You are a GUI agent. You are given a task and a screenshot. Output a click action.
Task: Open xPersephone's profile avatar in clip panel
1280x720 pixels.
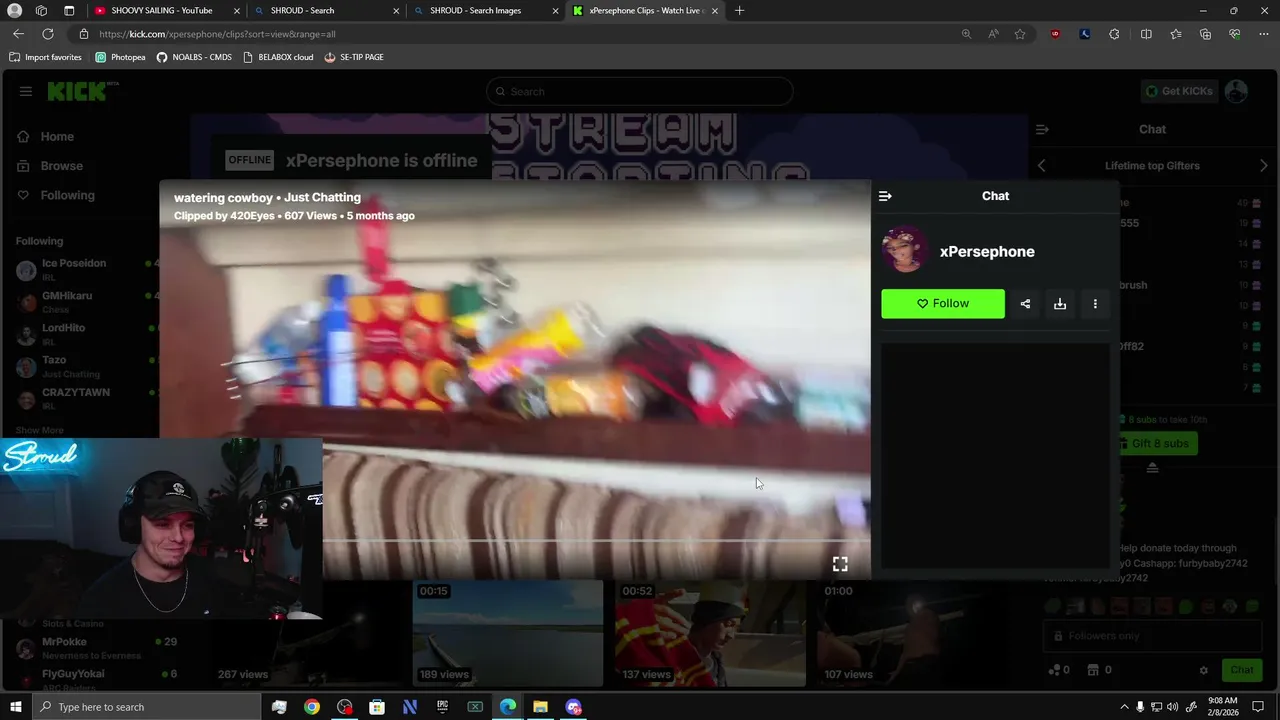[x=905, y=251]
